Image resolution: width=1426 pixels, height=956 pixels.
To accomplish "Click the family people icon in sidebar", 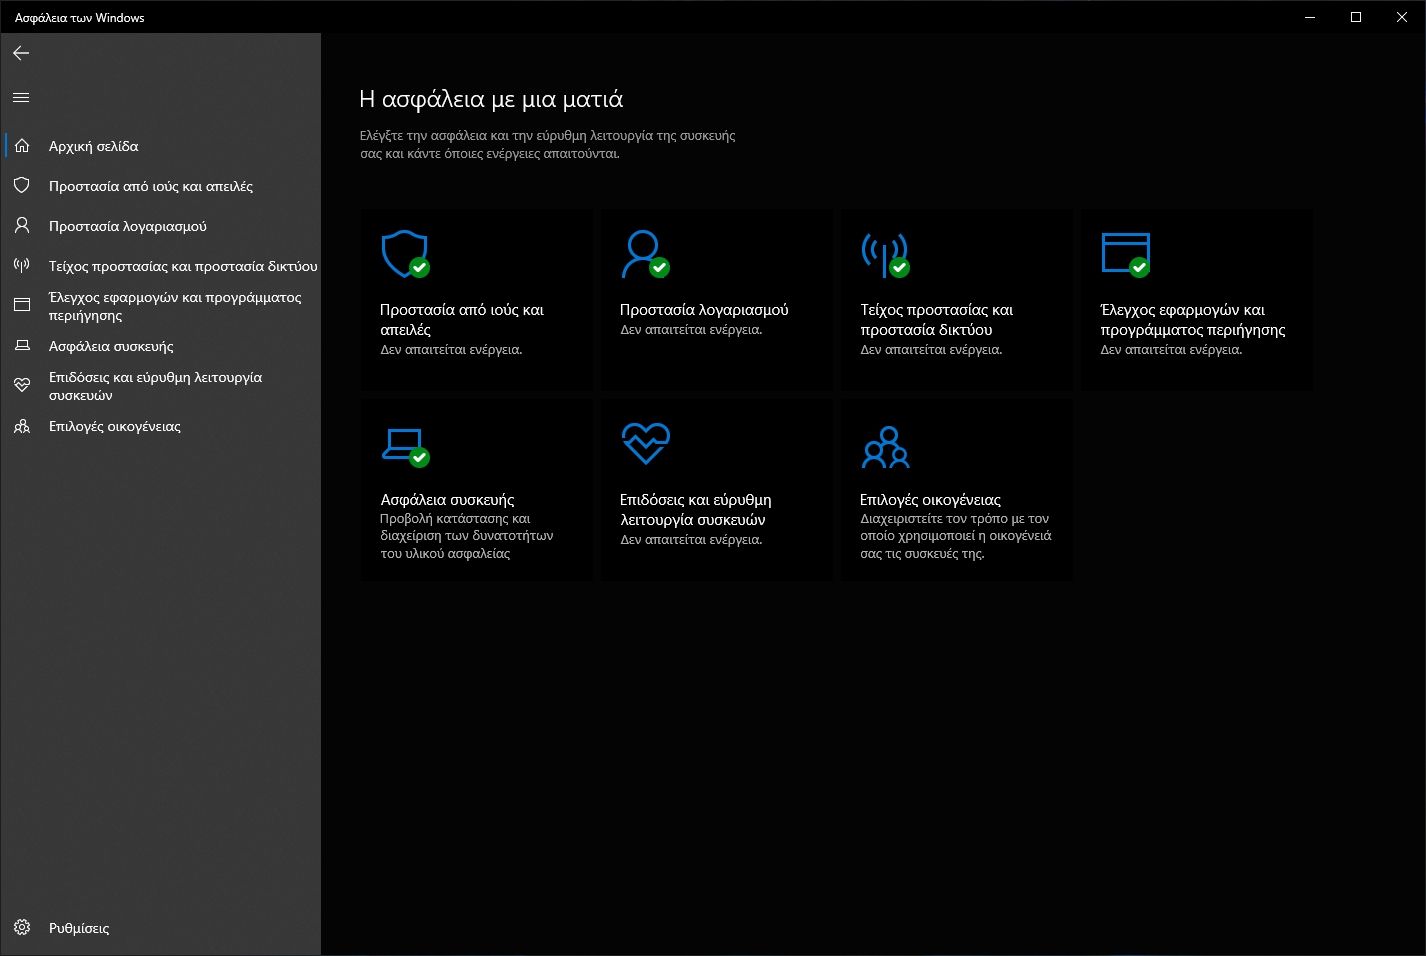I will pos(22,426).
